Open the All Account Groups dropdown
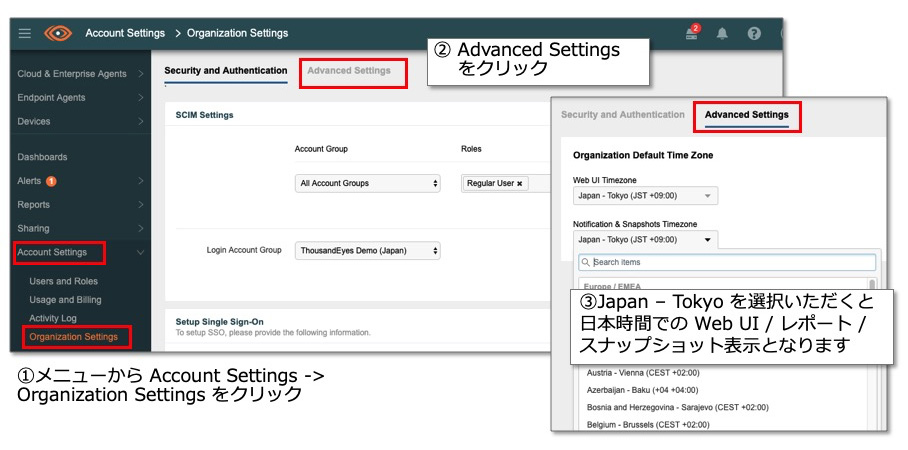908x450 pixels. tap(367, 184)
